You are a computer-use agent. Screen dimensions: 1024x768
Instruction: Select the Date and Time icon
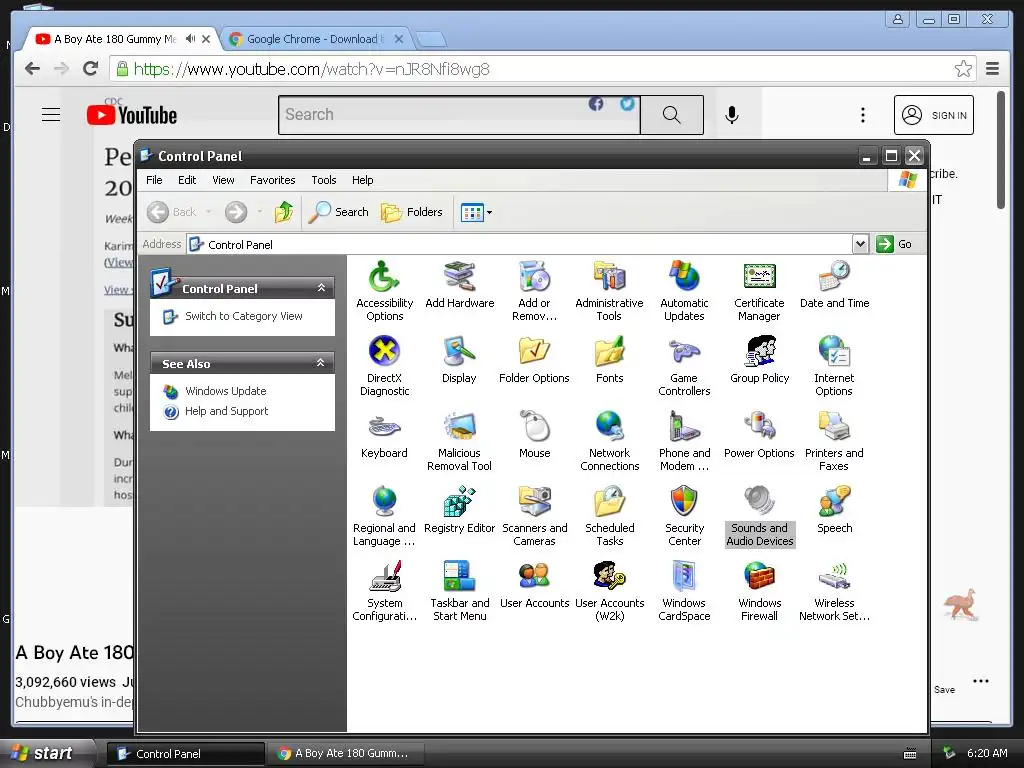[x=834, y=285]
